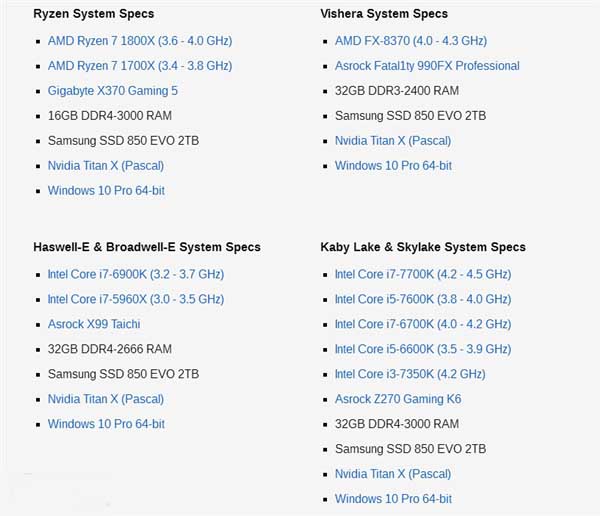
Task: Click the Intel Core i7-5960X link
Action: click(135, 299)
